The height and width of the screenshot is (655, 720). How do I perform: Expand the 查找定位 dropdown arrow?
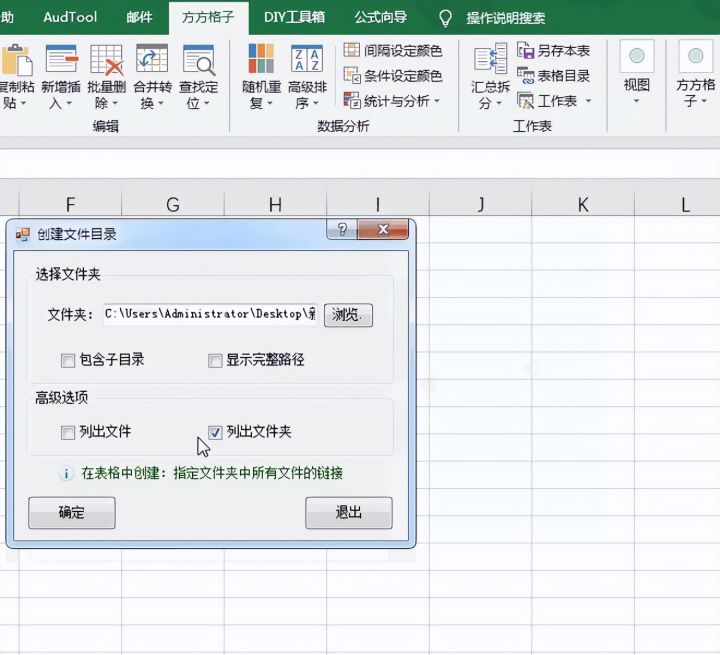(207, 104)
